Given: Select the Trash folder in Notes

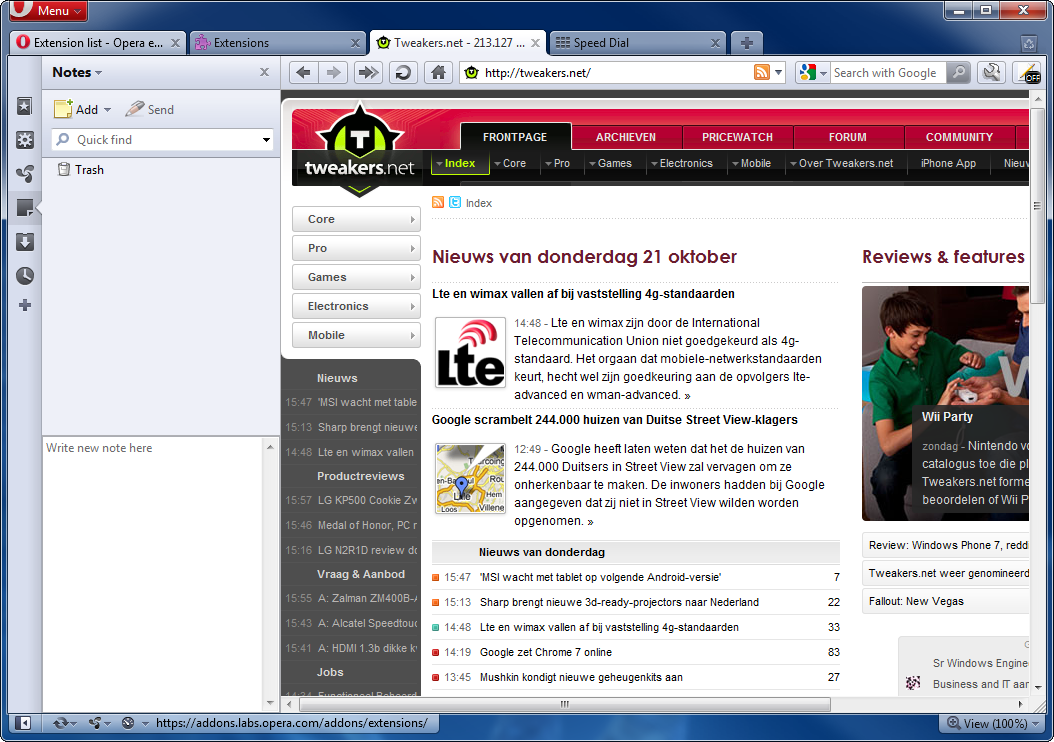Looking at the screenshot, I should 81,169.
